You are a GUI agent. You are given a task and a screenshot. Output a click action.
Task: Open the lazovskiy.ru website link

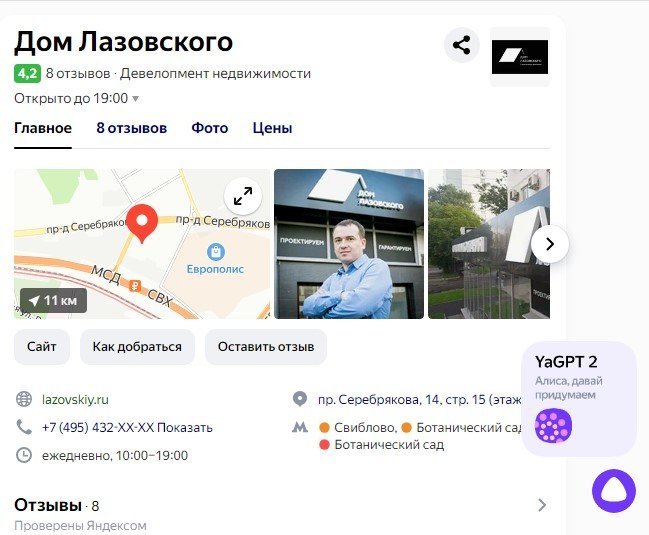pyautogui.click(x=75, y=400)
